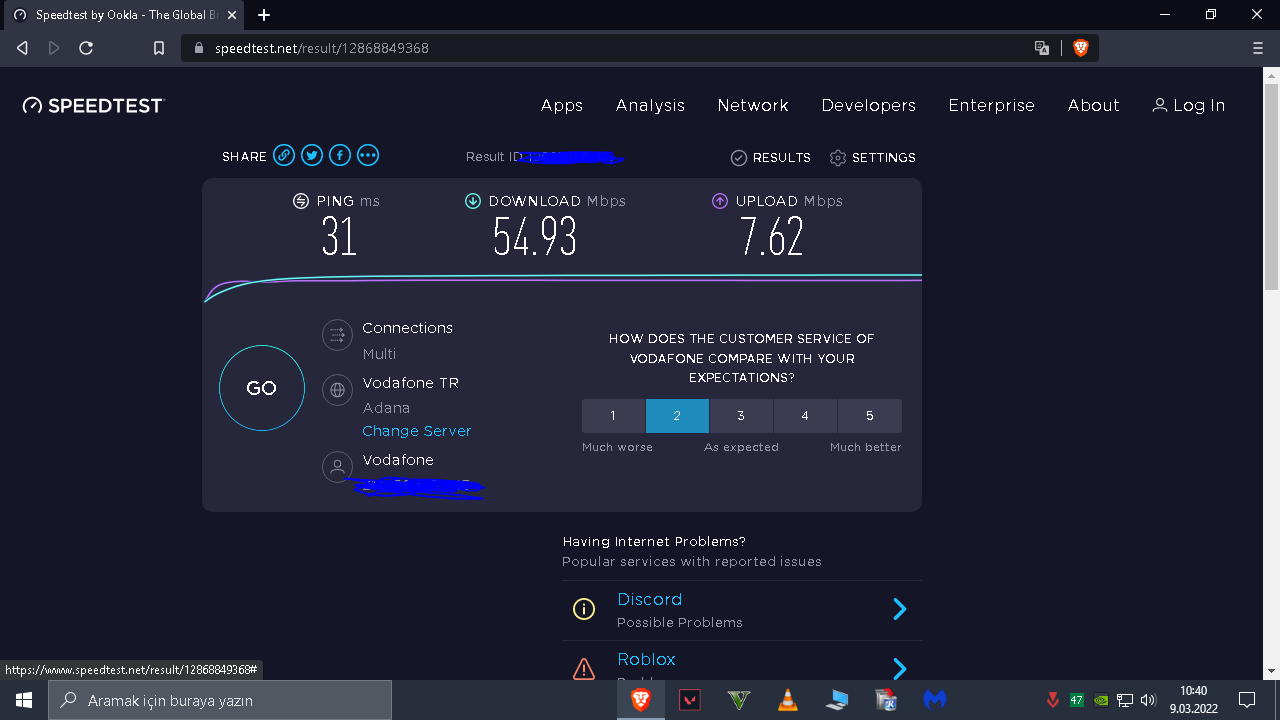The image size is (1280, 720).
Task: Open a new browser tab
Action: tap(264, 15)
